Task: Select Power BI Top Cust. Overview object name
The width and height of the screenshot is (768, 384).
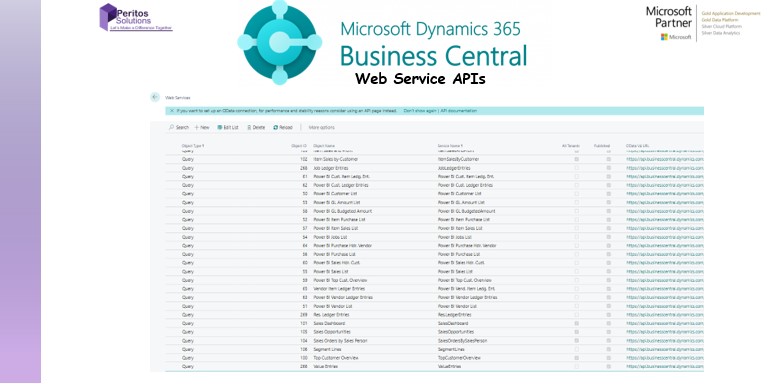Action: pos(340,280)
